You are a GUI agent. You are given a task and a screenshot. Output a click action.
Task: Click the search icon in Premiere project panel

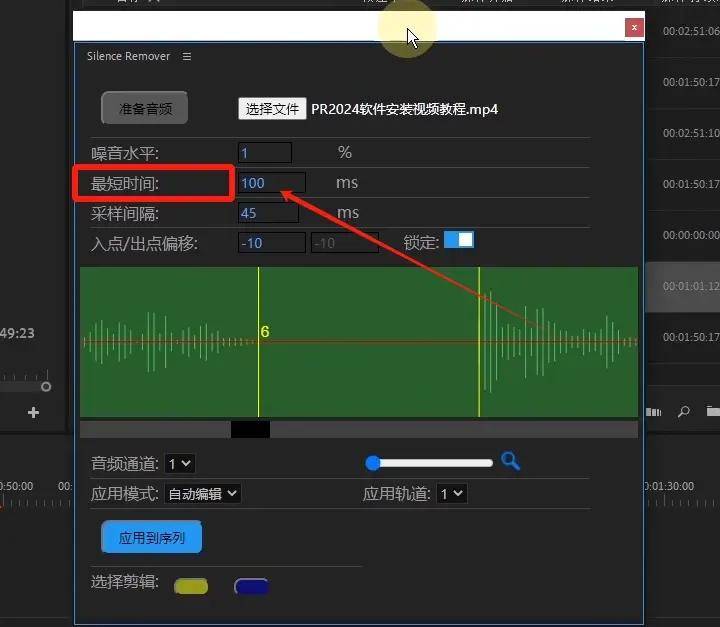pos(683,411)
